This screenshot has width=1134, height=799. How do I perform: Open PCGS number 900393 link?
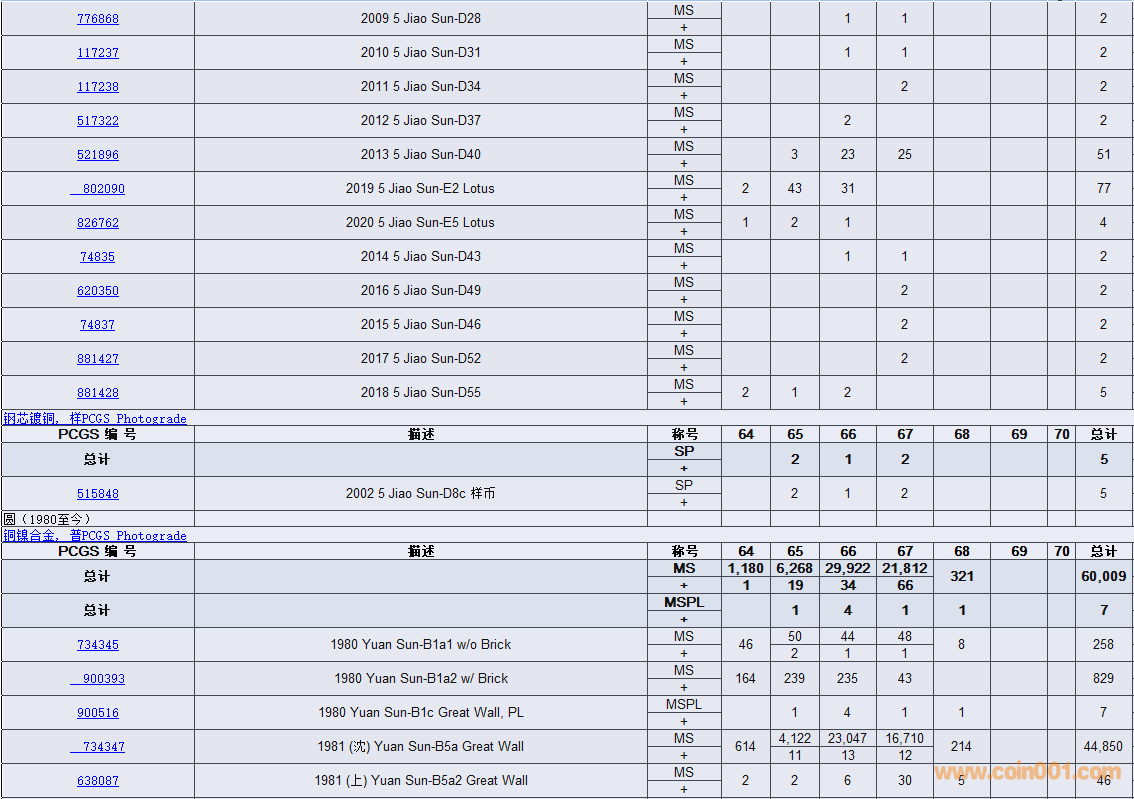[100, 679]
